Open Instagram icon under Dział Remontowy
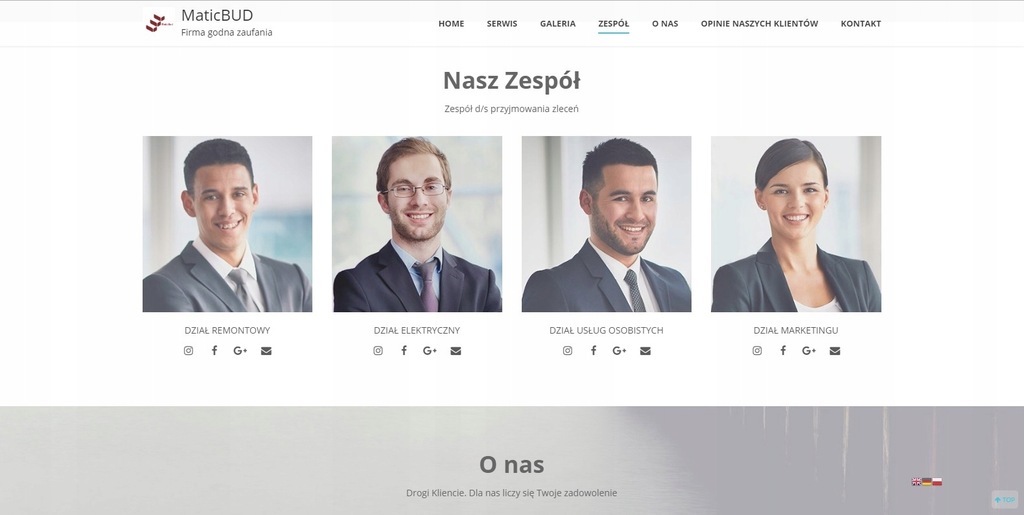The width and height of the screenshot is (1024, 515). [188, 351]
